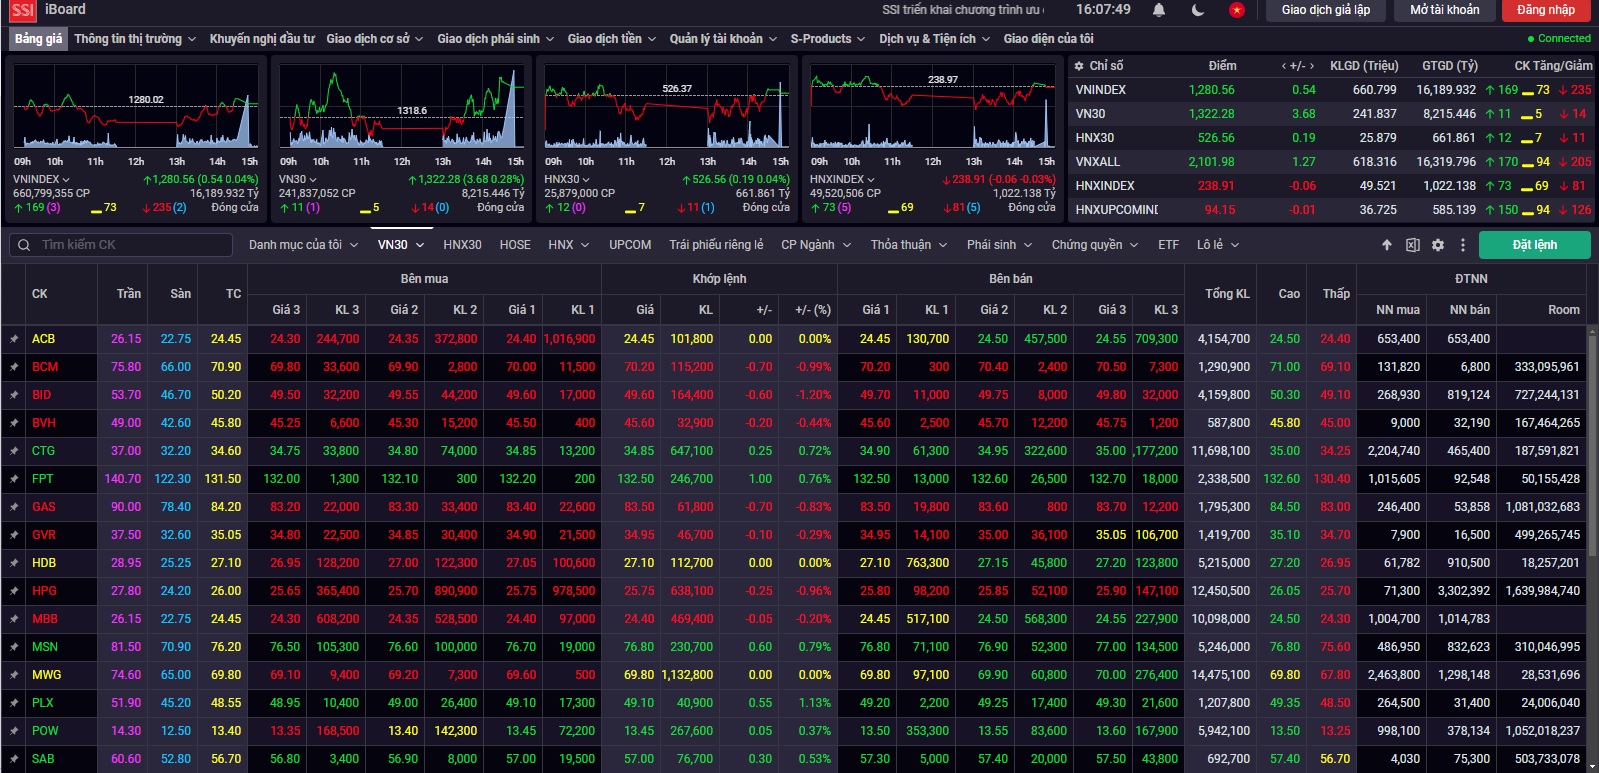Screen dimensions: 1599x773
Task: Expand the Thông tin thị trường menu
Action: tap(134, 39)
